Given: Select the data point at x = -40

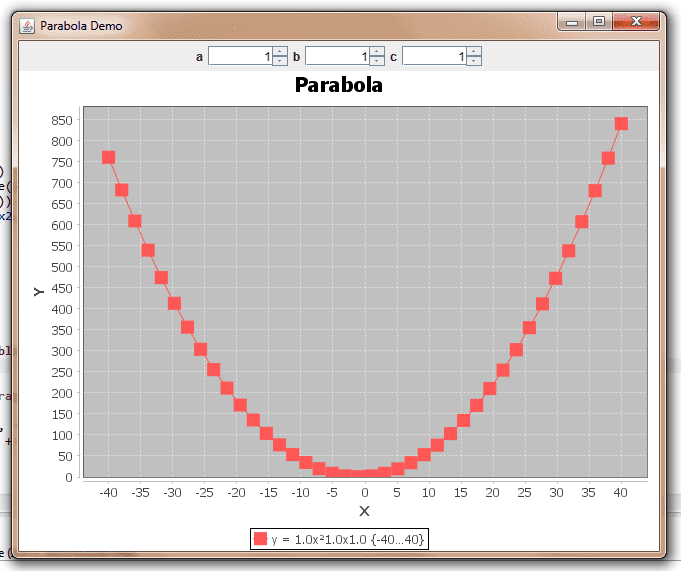Looking at the screenshot, I should [x=108, y=157].
